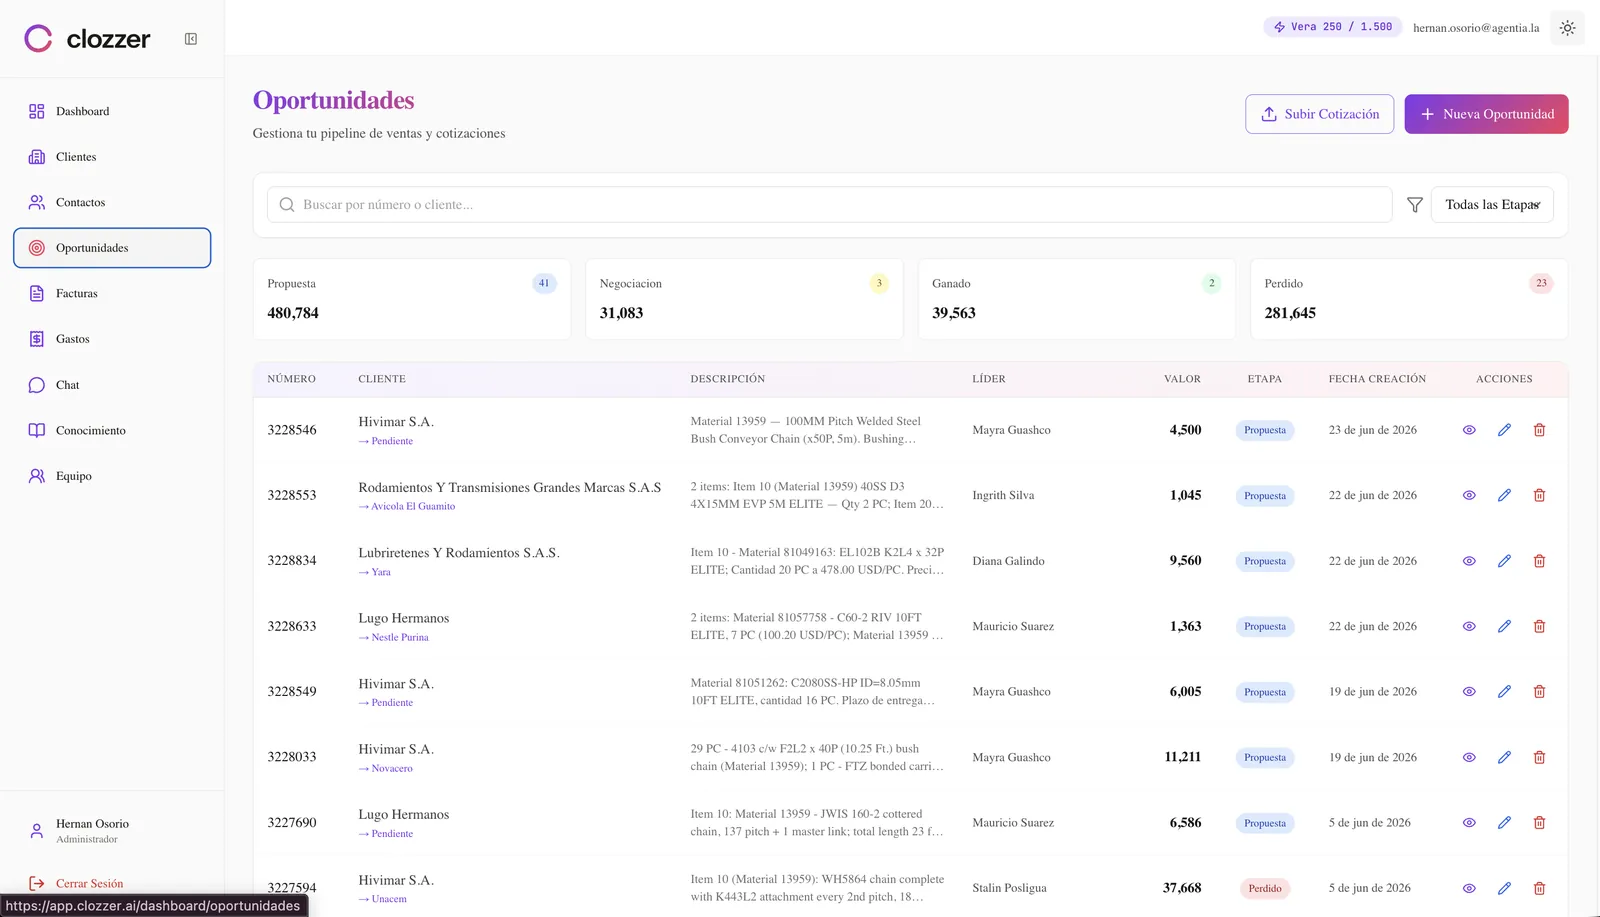
Task: Edit opportunity 3228633 with pencil icon
Action: tap(1504, 627)
